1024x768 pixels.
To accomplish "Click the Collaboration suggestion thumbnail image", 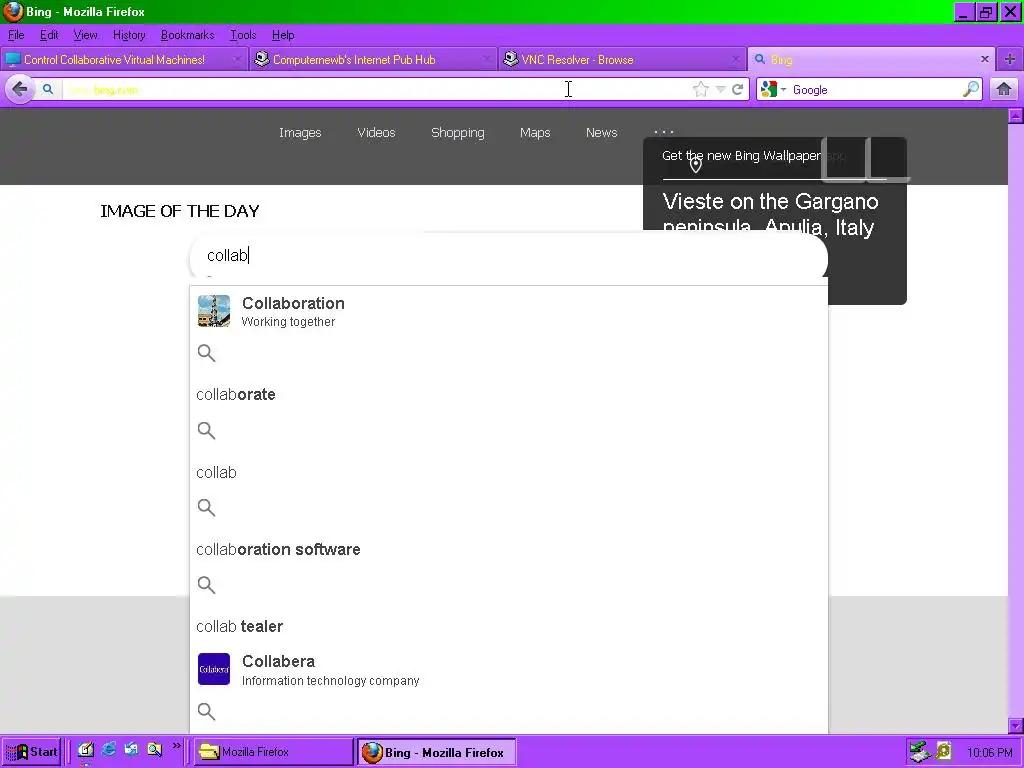I will coord(214,311).
